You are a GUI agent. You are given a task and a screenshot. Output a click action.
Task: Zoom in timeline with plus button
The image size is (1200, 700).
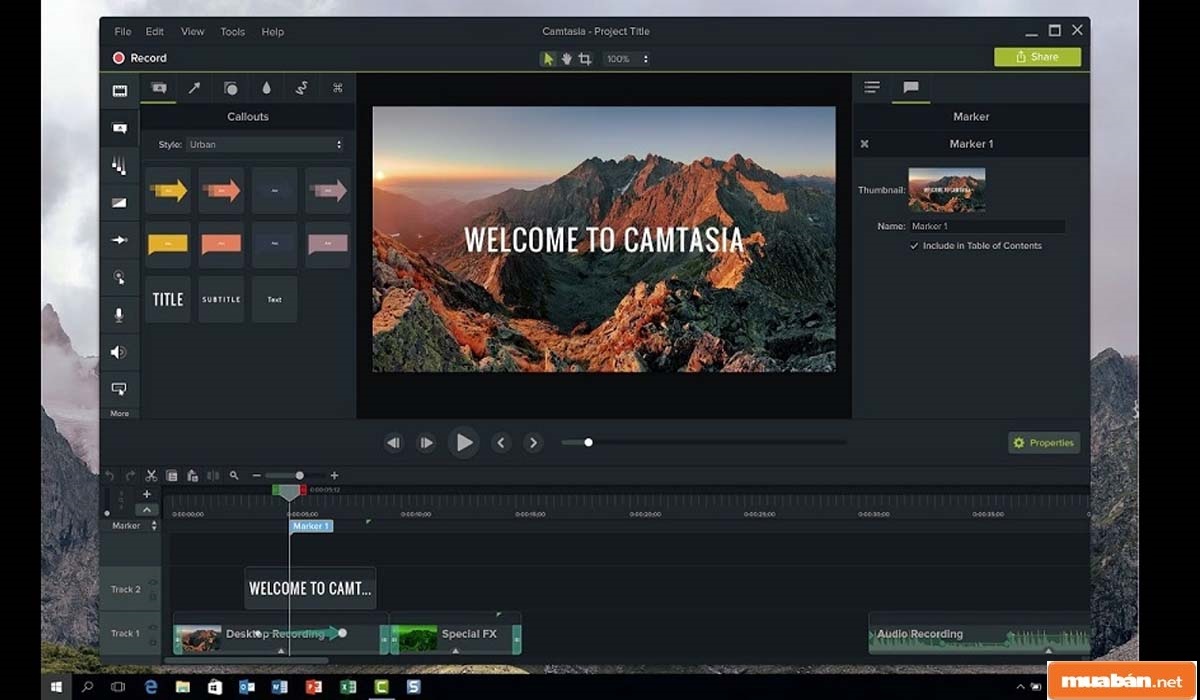pos(334,476)
